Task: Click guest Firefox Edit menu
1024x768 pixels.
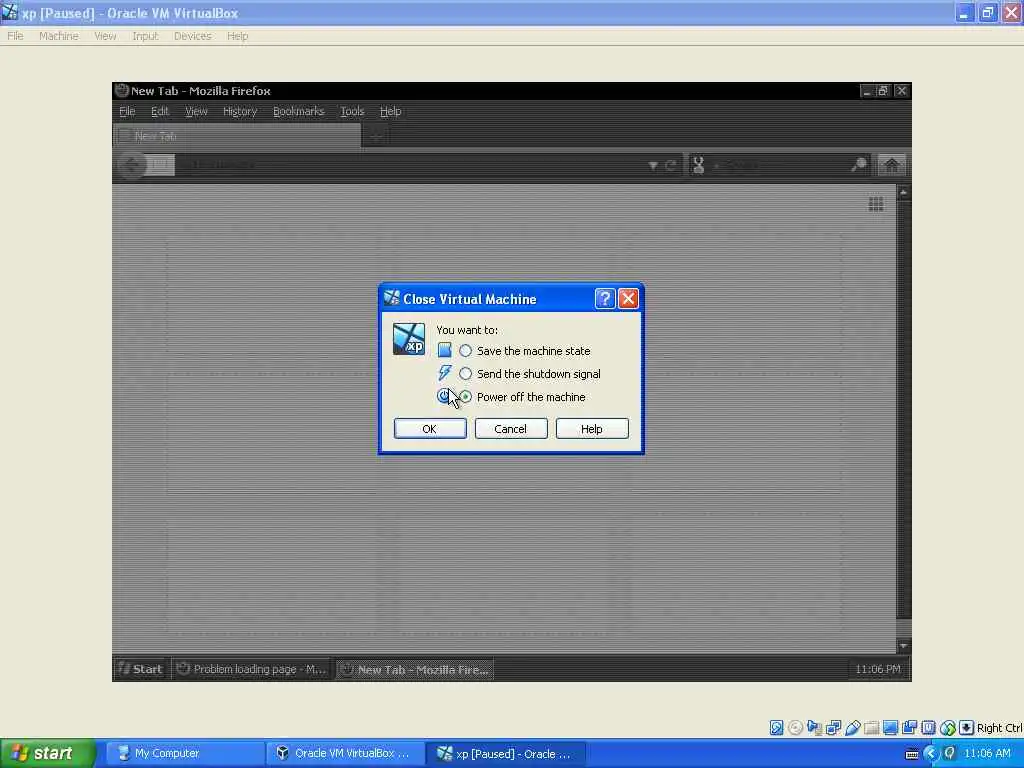Action: tap(160, 111)
